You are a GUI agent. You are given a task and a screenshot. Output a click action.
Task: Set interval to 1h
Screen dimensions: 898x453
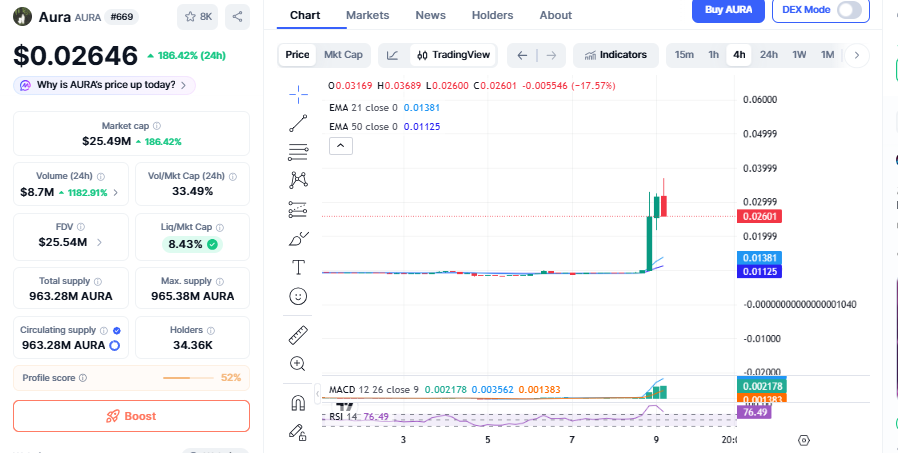(713, 55)
